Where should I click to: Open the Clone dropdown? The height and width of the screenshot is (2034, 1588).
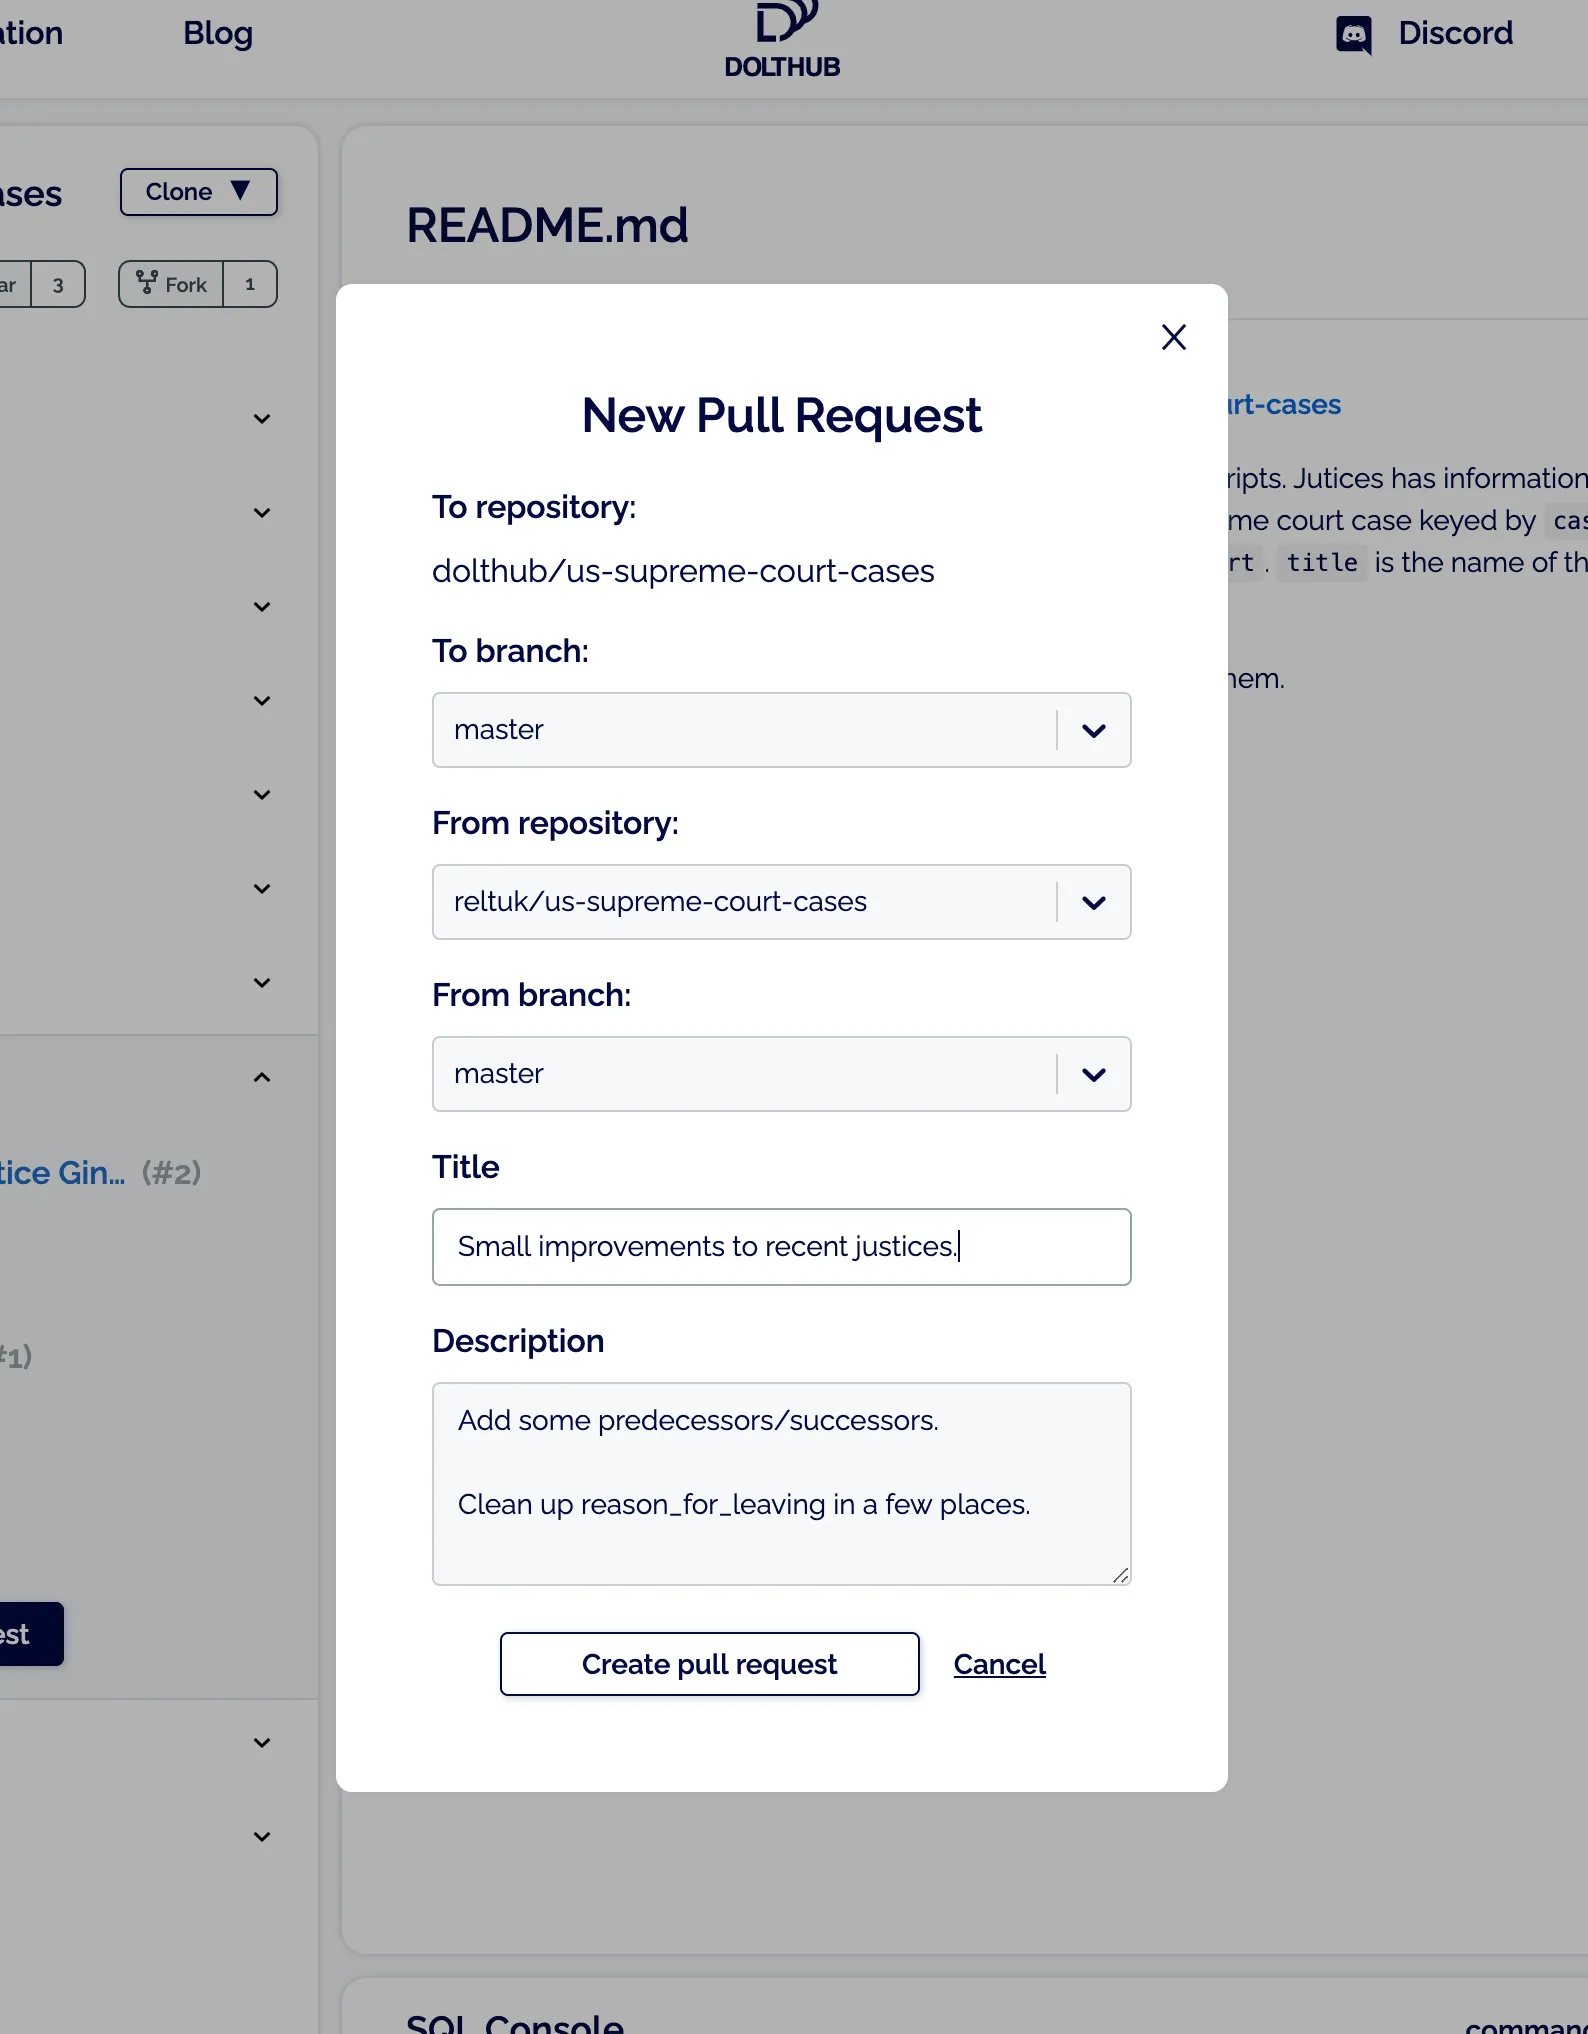tap(198, 191)
